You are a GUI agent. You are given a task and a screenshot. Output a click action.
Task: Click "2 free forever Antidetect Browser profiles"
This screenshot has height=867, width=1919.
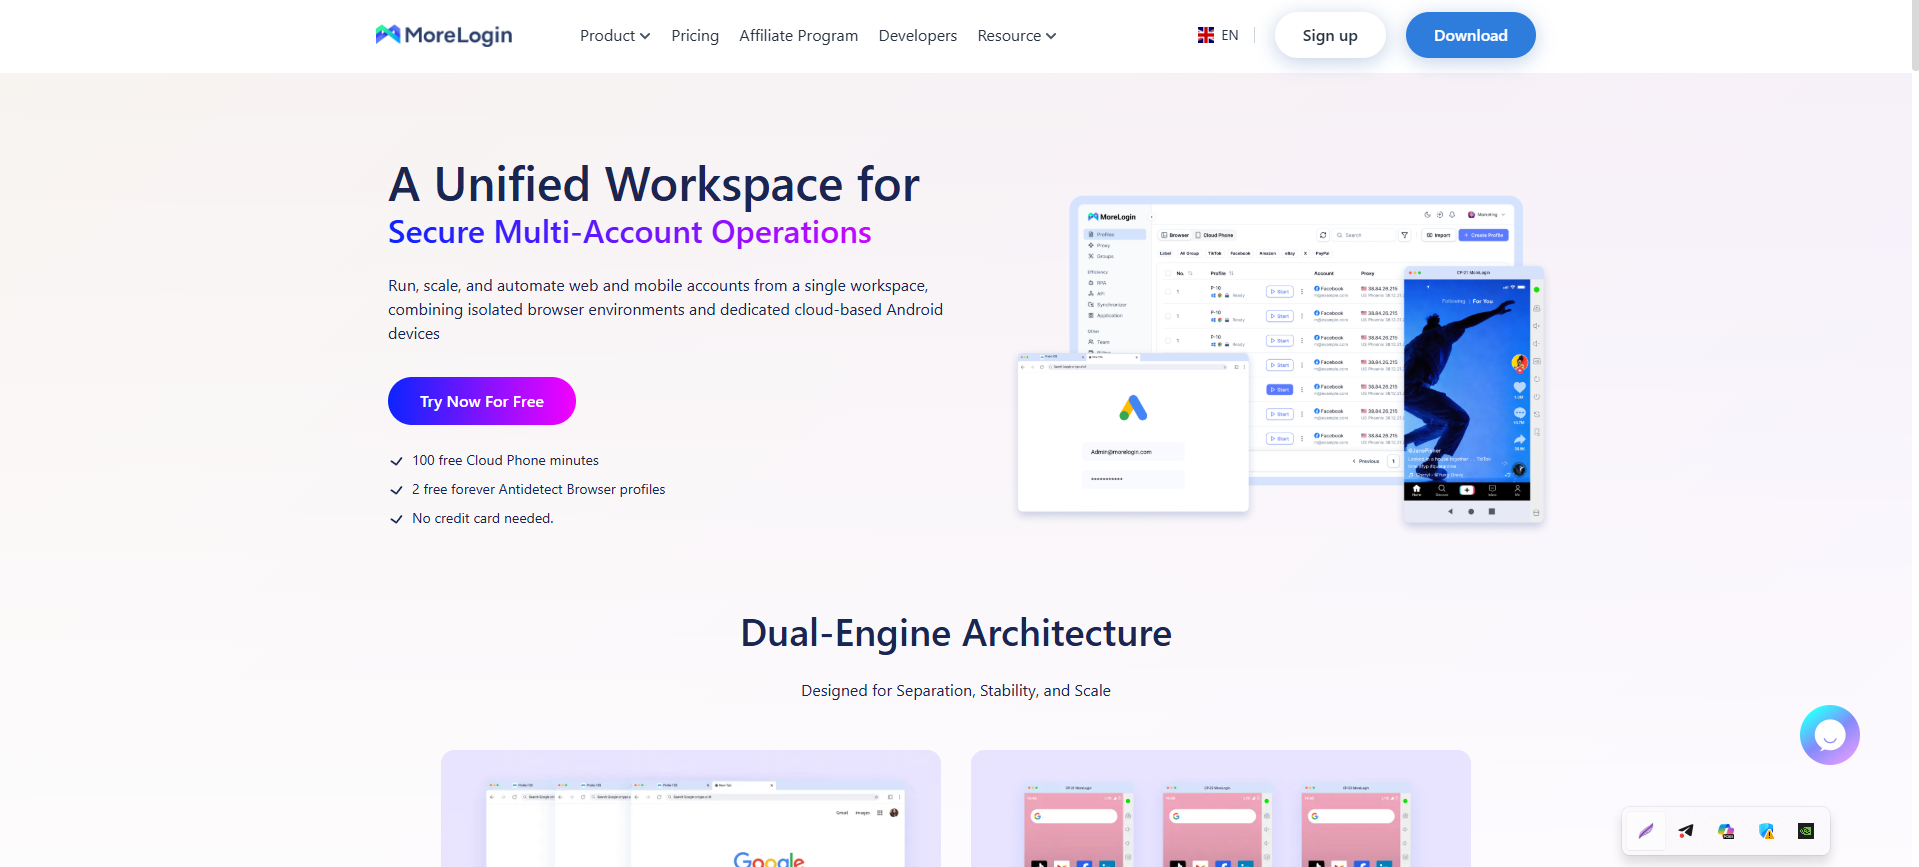tap(538, 489)
